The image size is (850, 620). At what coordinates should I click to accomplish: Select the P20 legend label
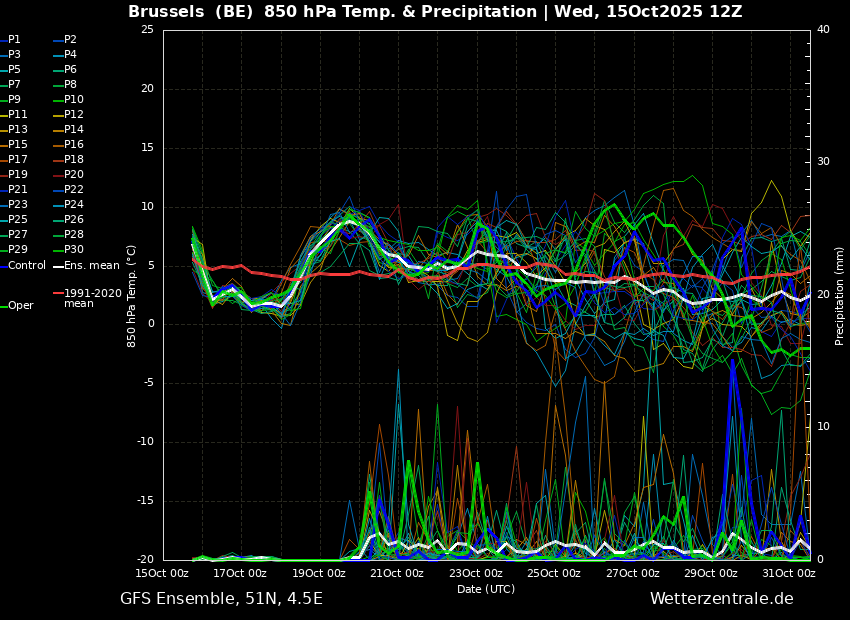tap(74, 175)
